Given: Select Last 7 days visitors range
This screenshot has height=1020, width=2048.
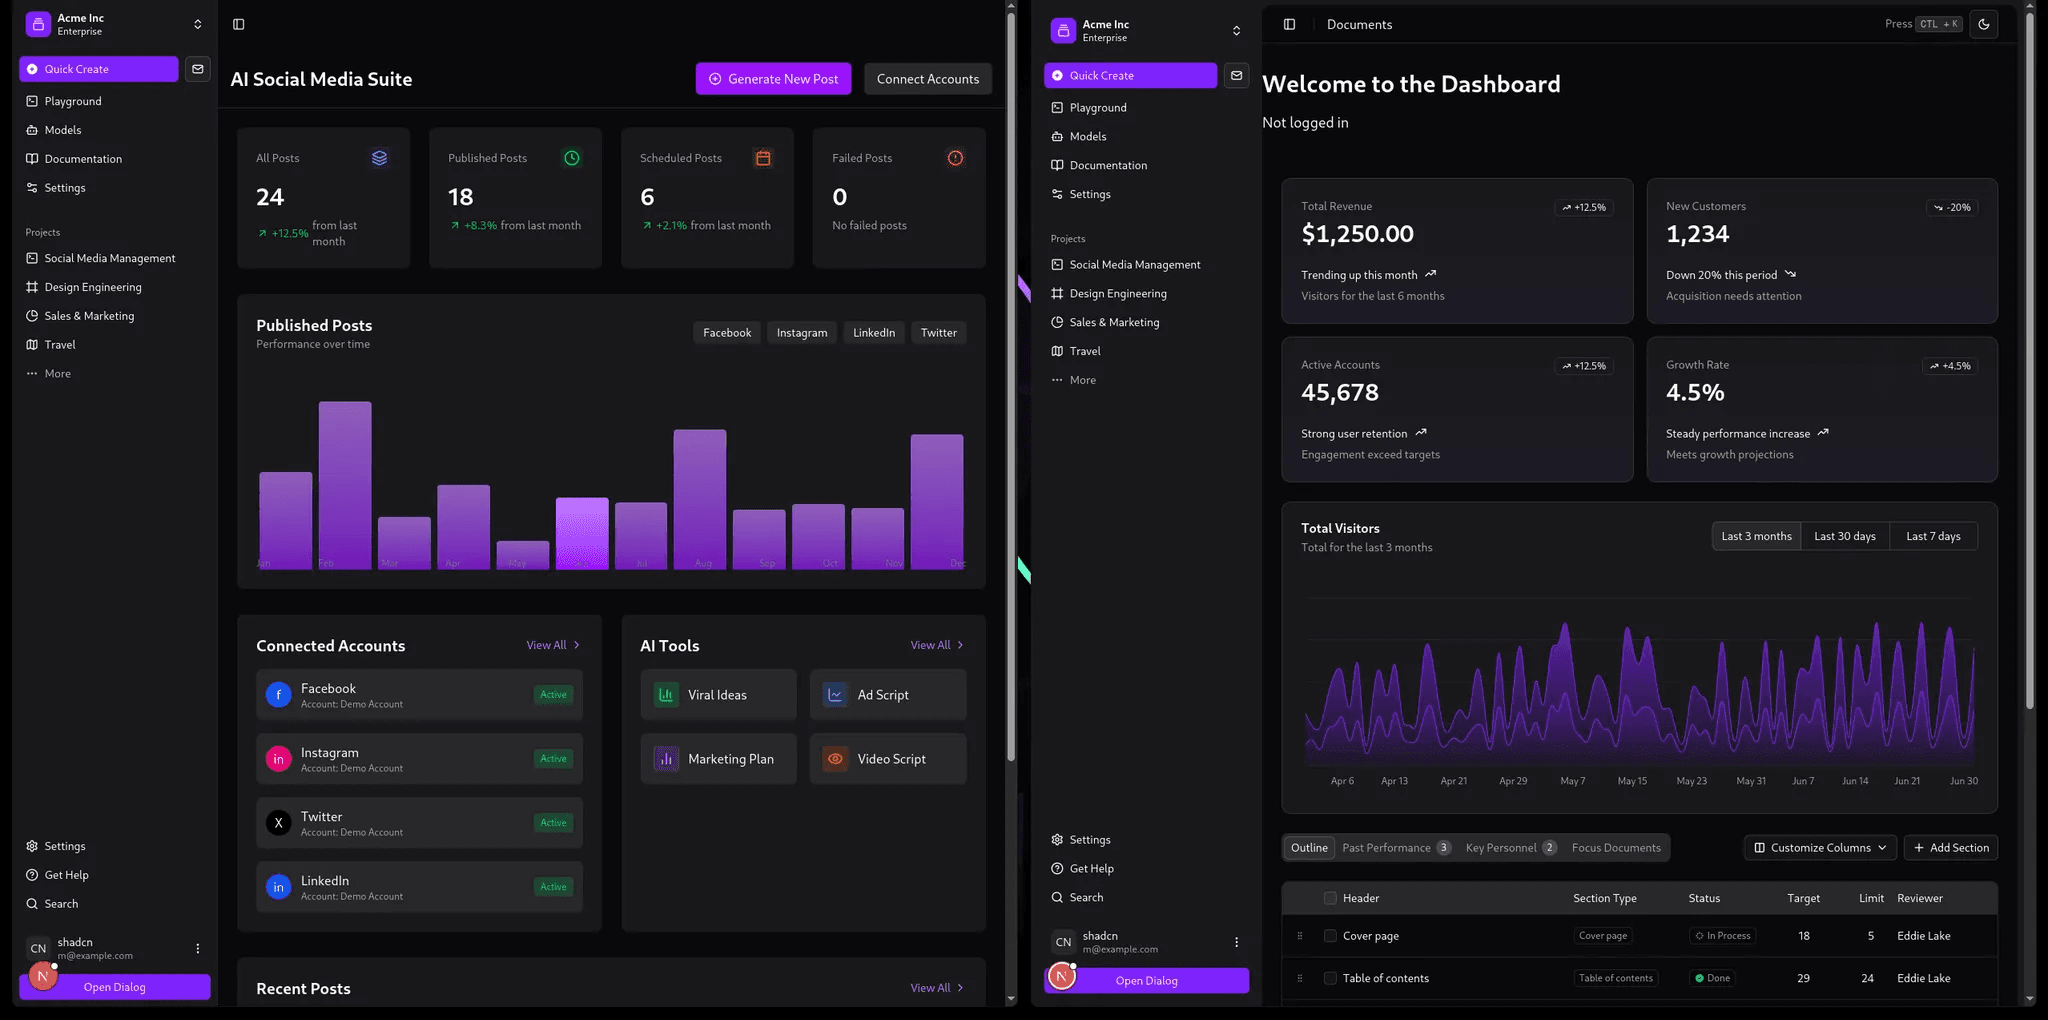Looking at the screenshot, I should (x=1933, y=536).
